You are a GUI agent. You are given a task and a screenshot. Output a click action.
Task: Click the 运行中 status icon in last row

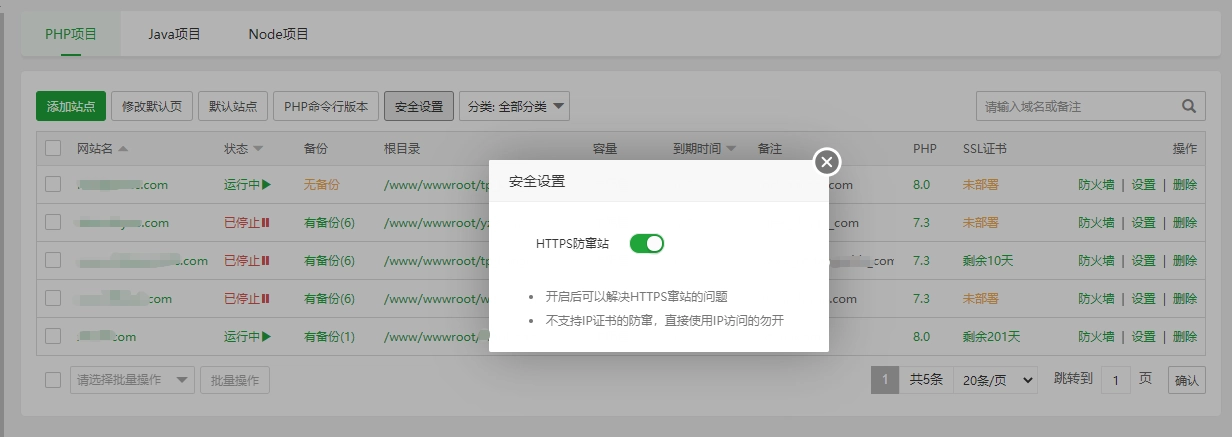click(x=267, y=337)
